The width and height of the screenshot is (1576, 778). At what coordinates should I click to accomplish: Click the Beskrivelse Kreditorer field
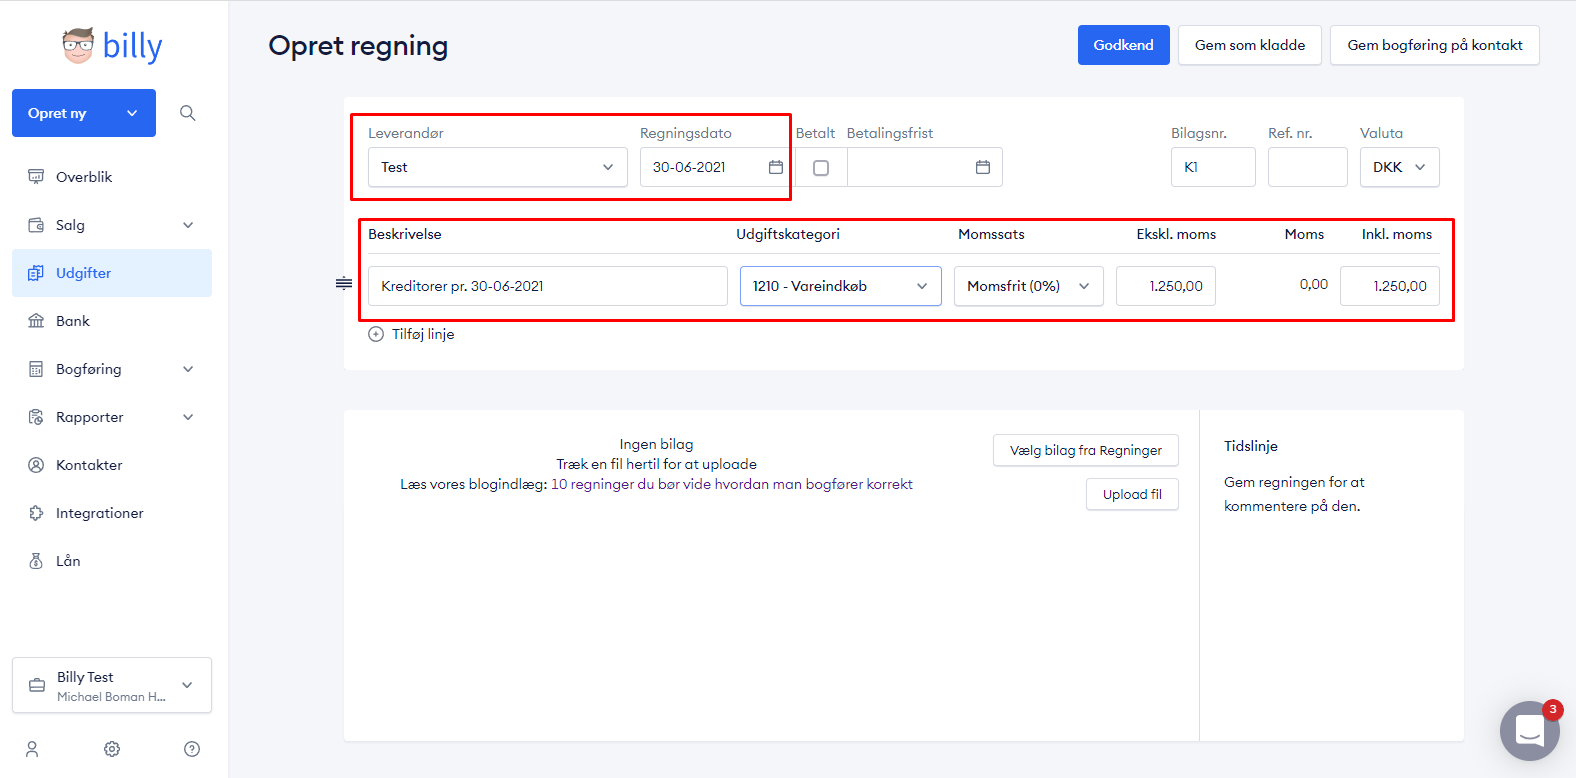tap(548, 286)
